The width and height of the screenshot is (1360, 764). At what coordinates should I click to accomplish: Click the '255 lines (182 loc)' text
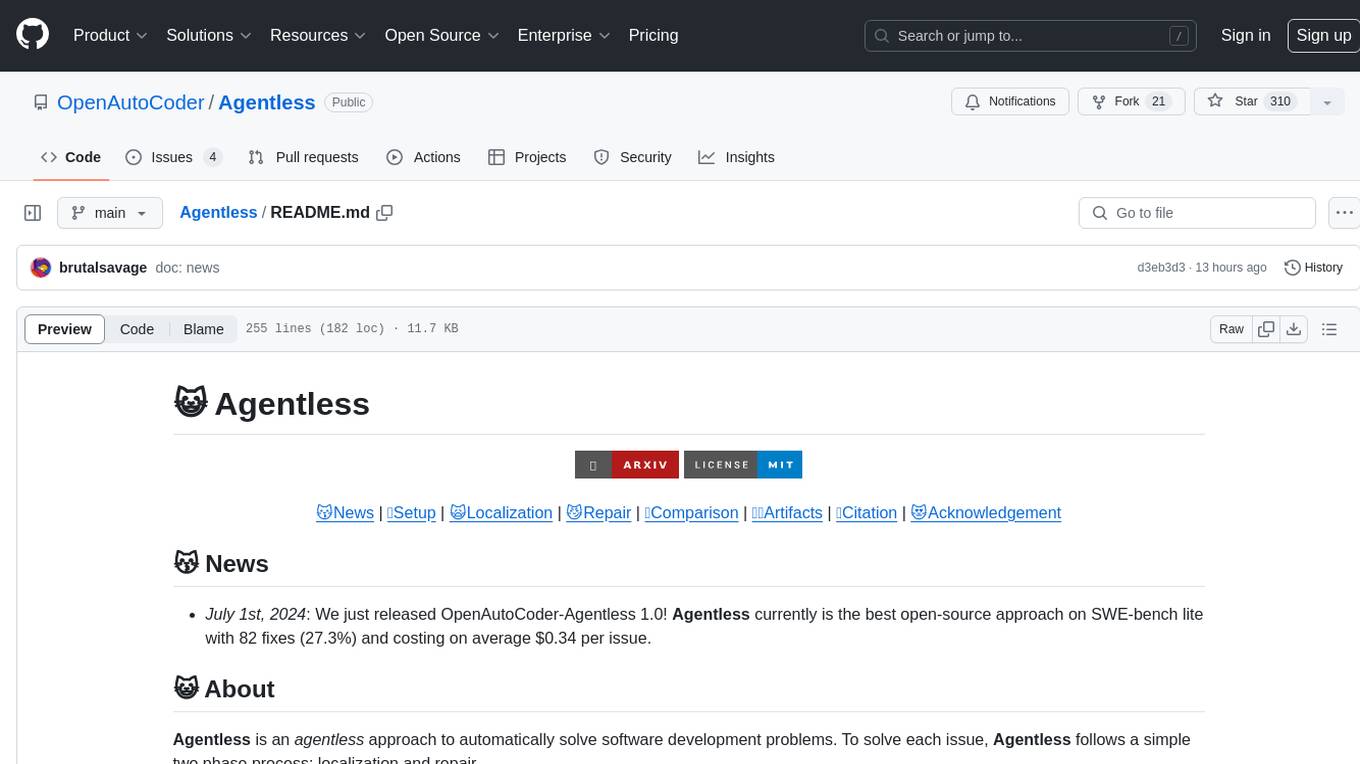tap(314, 329)
